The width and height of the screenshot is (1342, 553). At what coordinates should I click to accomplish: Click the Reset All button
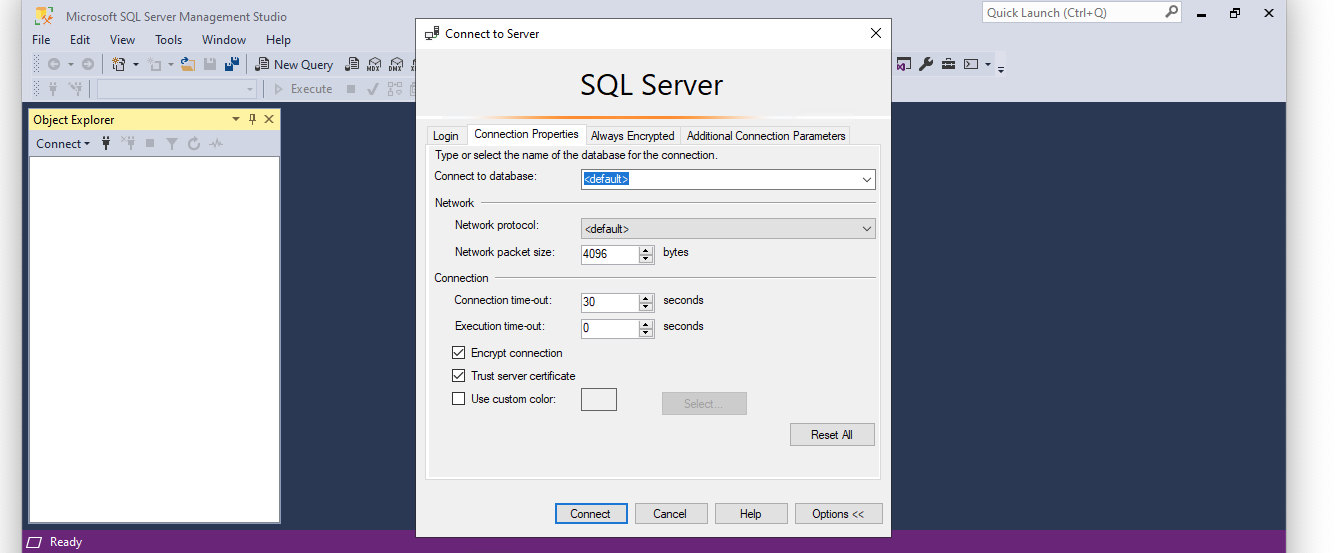point(832,435)
